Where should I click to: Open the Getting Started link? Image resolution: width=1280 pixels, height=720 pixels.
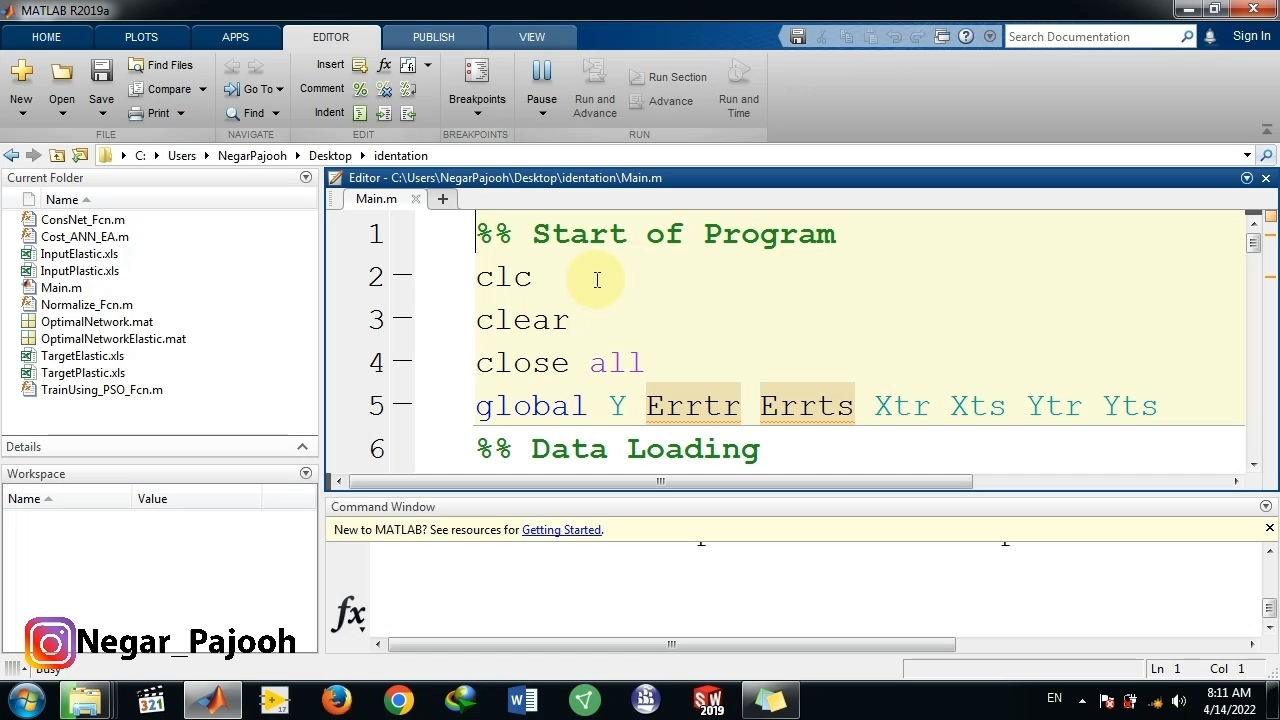click(x=561, y=530)
